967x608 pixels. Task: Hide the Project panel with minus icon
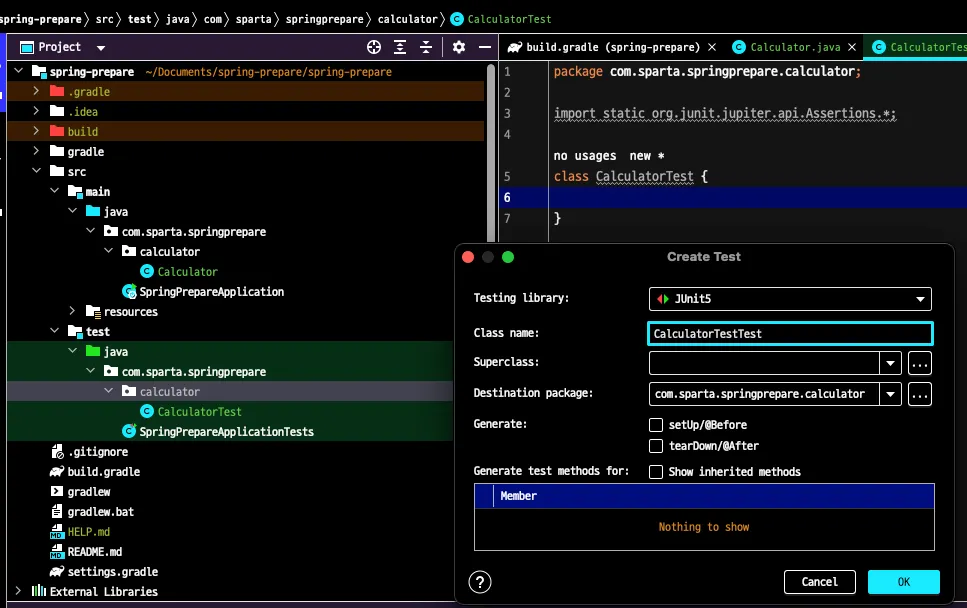tap(484, 47)
